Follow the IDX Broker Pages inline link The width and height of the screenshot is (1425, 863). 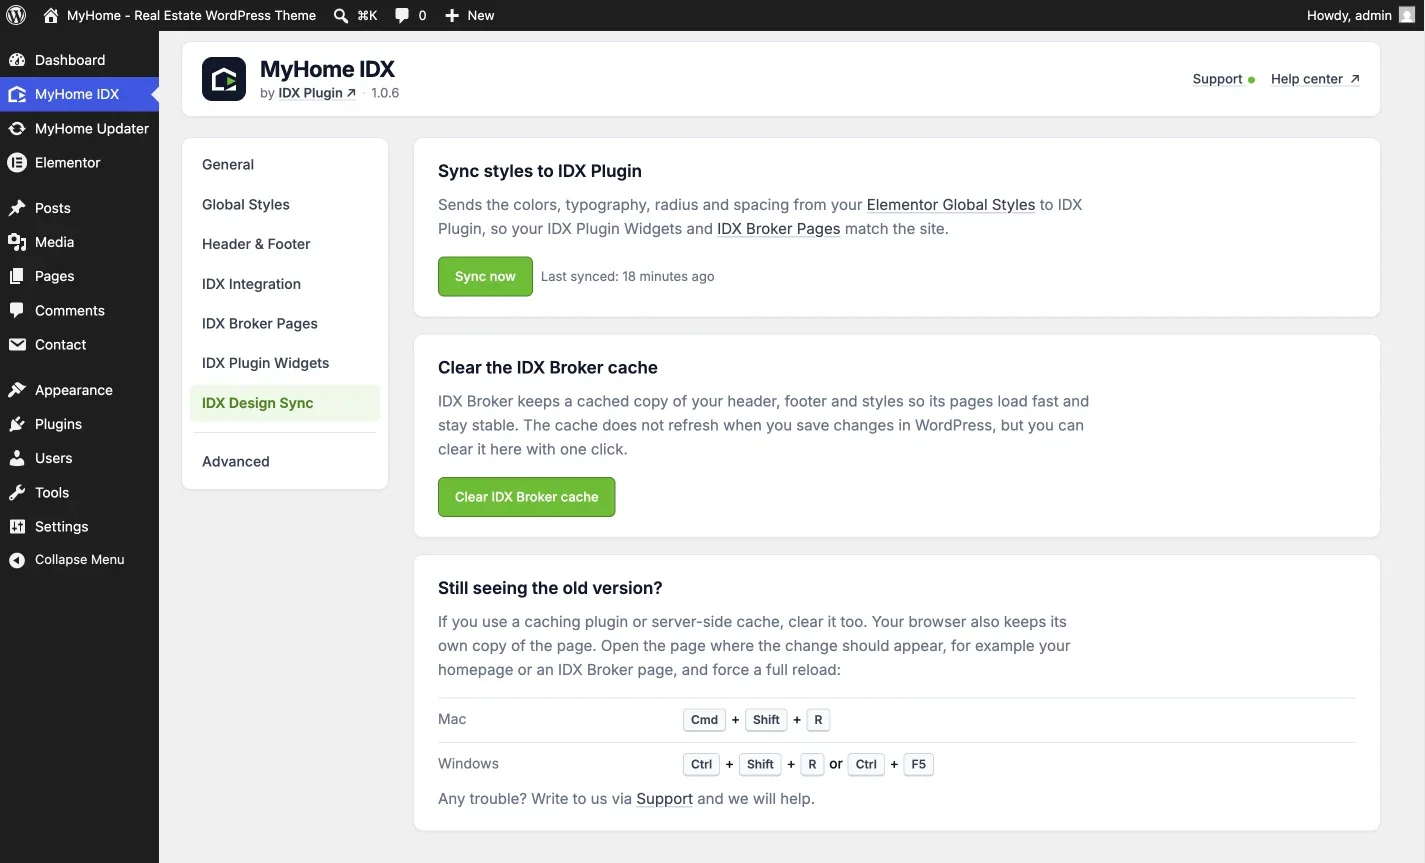point(778,229)
